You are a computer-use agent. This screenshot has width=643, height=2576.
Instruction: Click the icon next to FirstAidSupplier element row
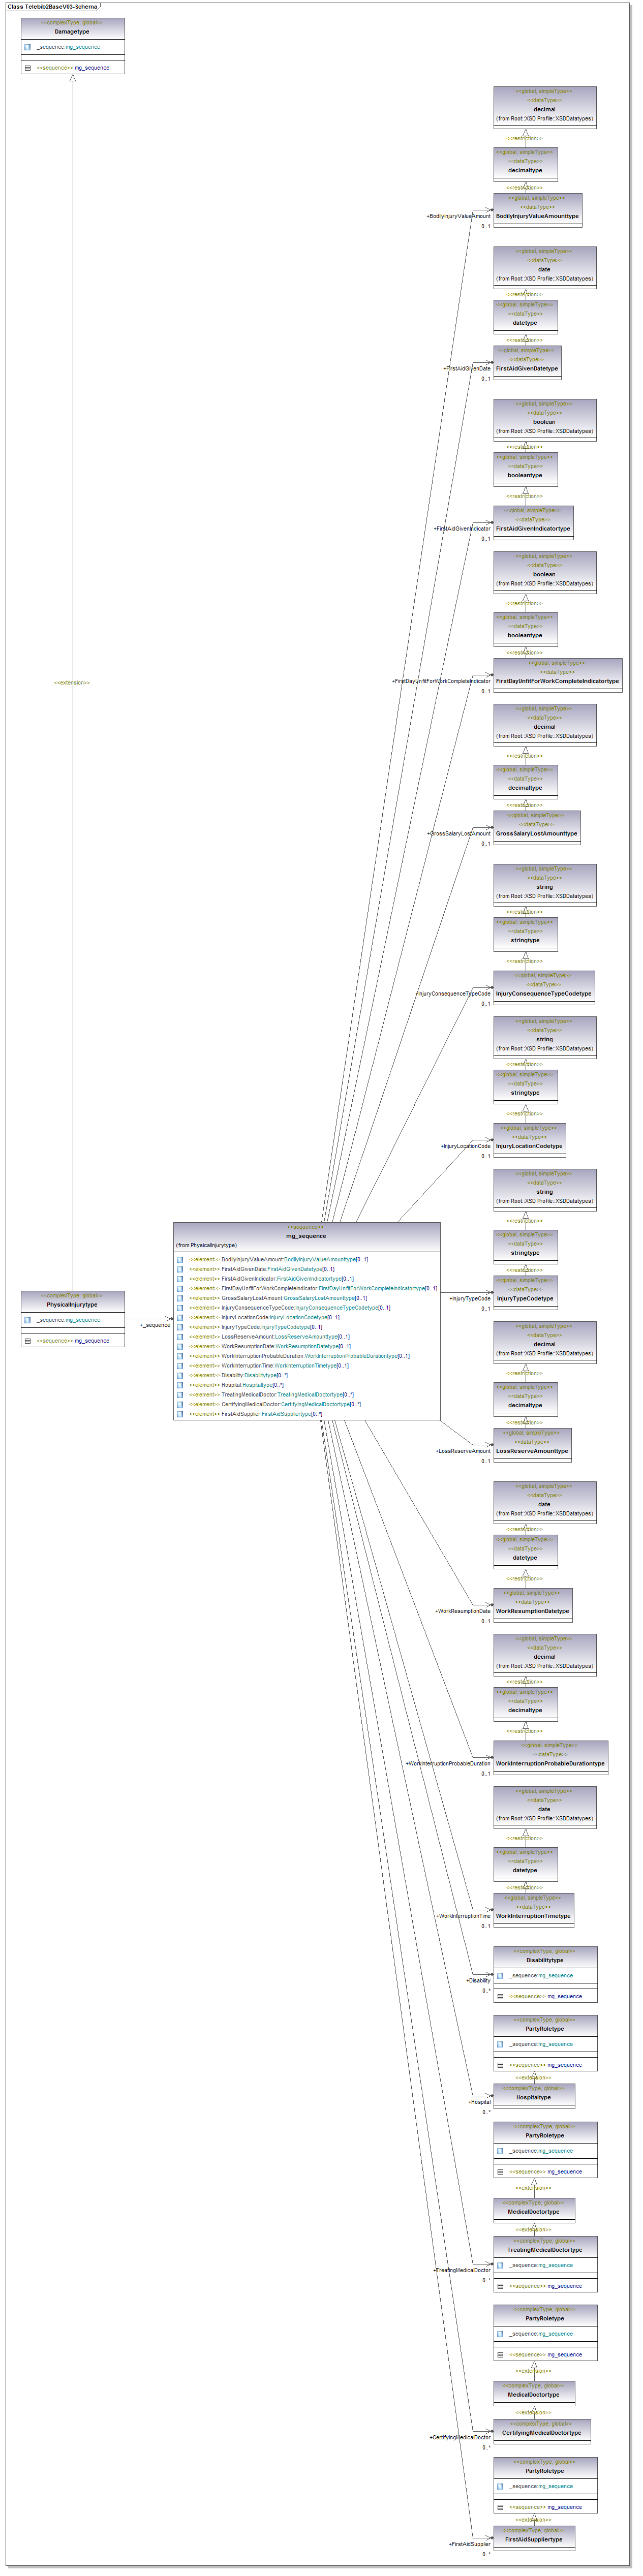click(x=180, y=1414)
